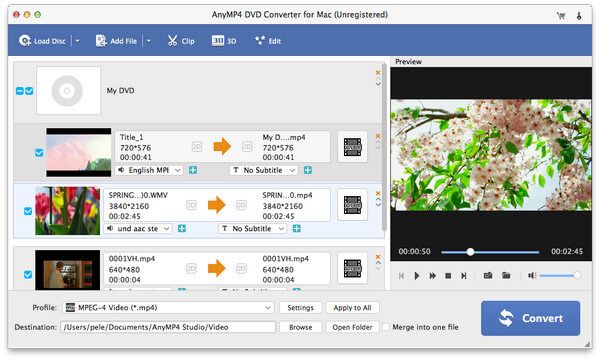Click the flower preview video frame

(491, 155)
